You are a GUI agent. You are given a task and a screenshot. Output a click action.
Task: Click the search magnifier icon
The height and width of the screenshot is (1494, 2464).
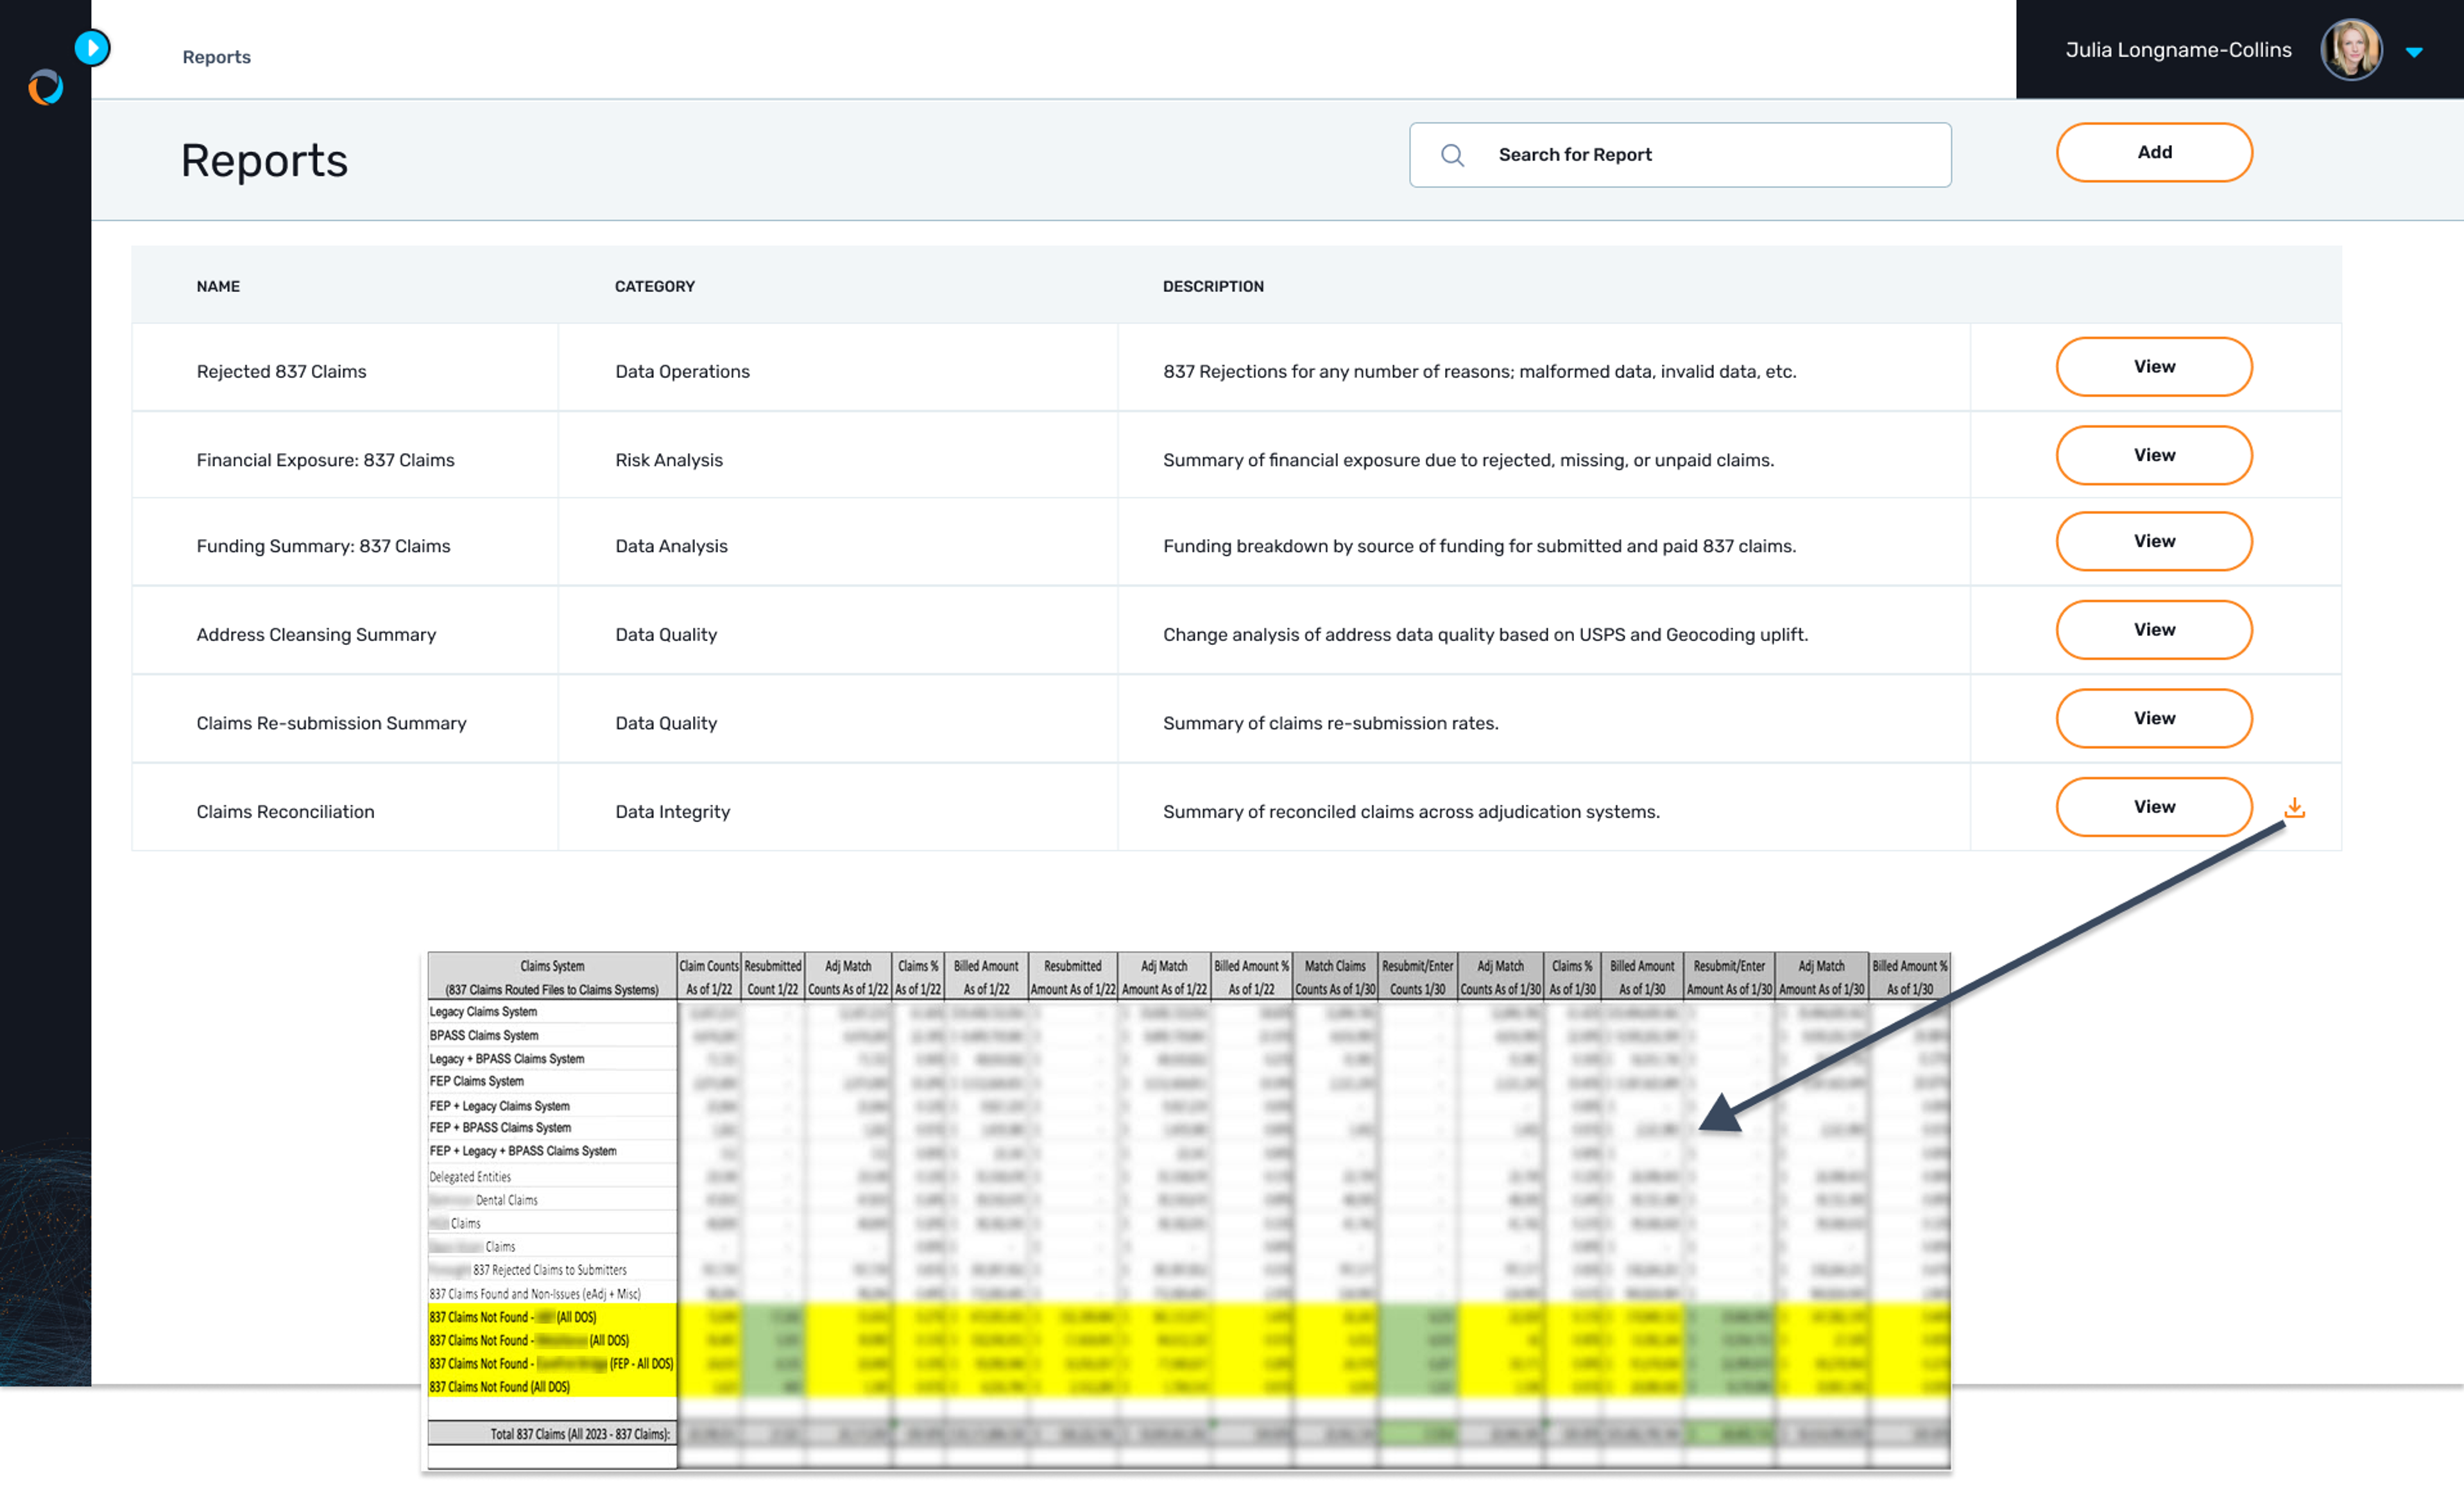pos(1452,155)
